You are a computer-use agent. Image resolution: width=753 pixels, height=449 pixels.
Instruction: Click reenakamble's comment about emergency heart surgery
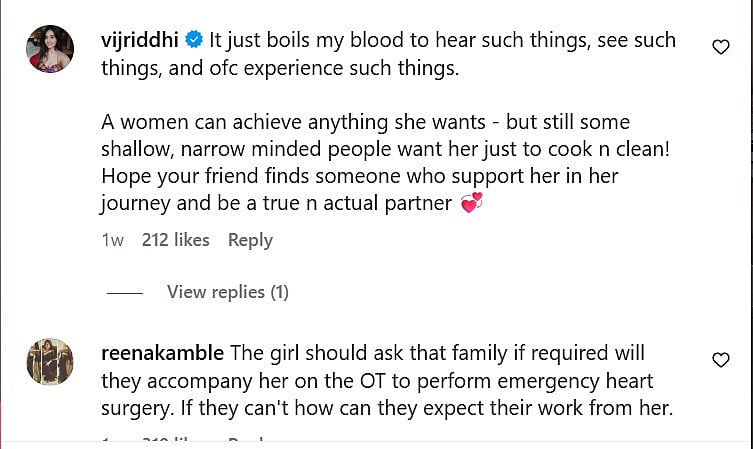[x=390, y=380]
